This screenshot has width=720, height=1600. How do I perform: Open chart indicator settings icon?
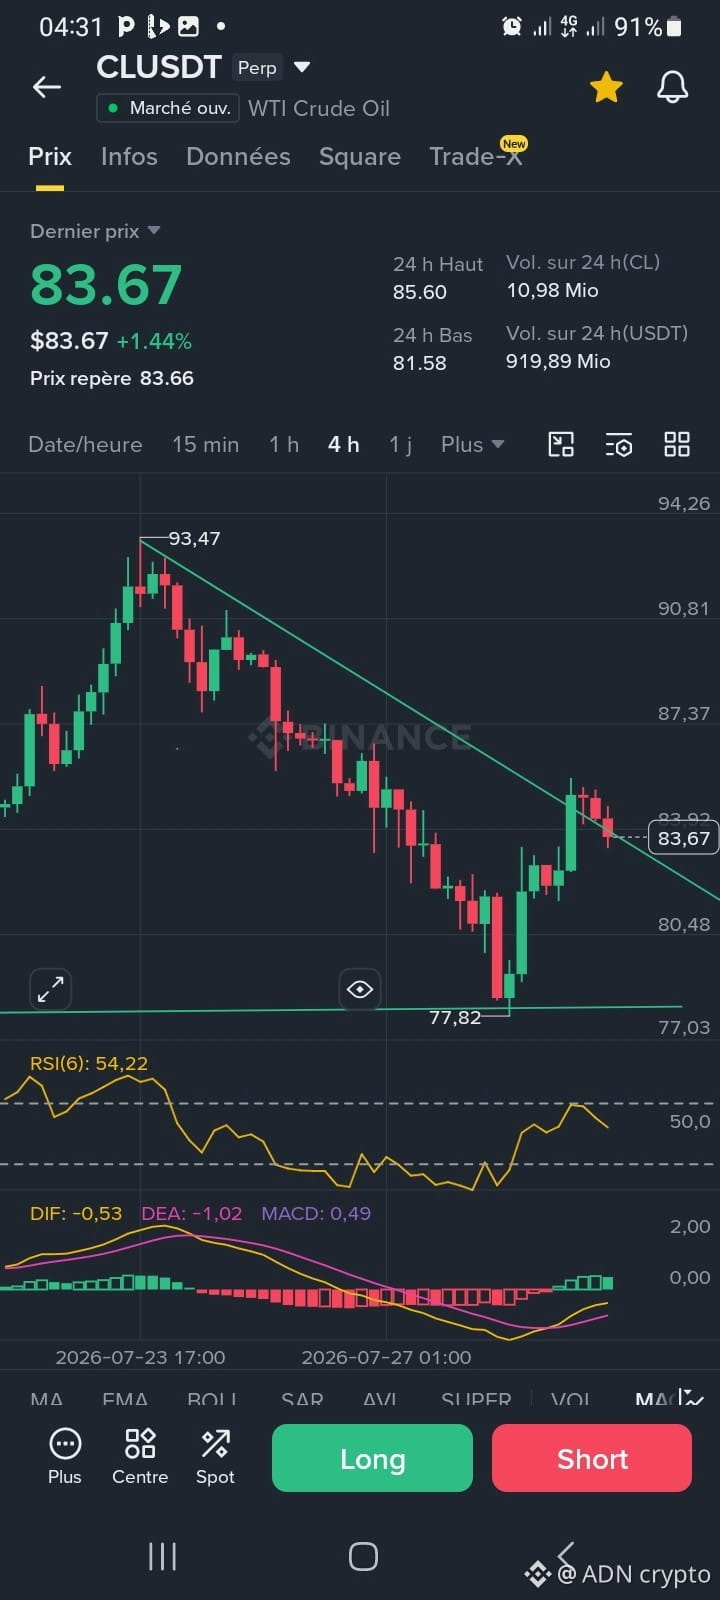[619, 444]
